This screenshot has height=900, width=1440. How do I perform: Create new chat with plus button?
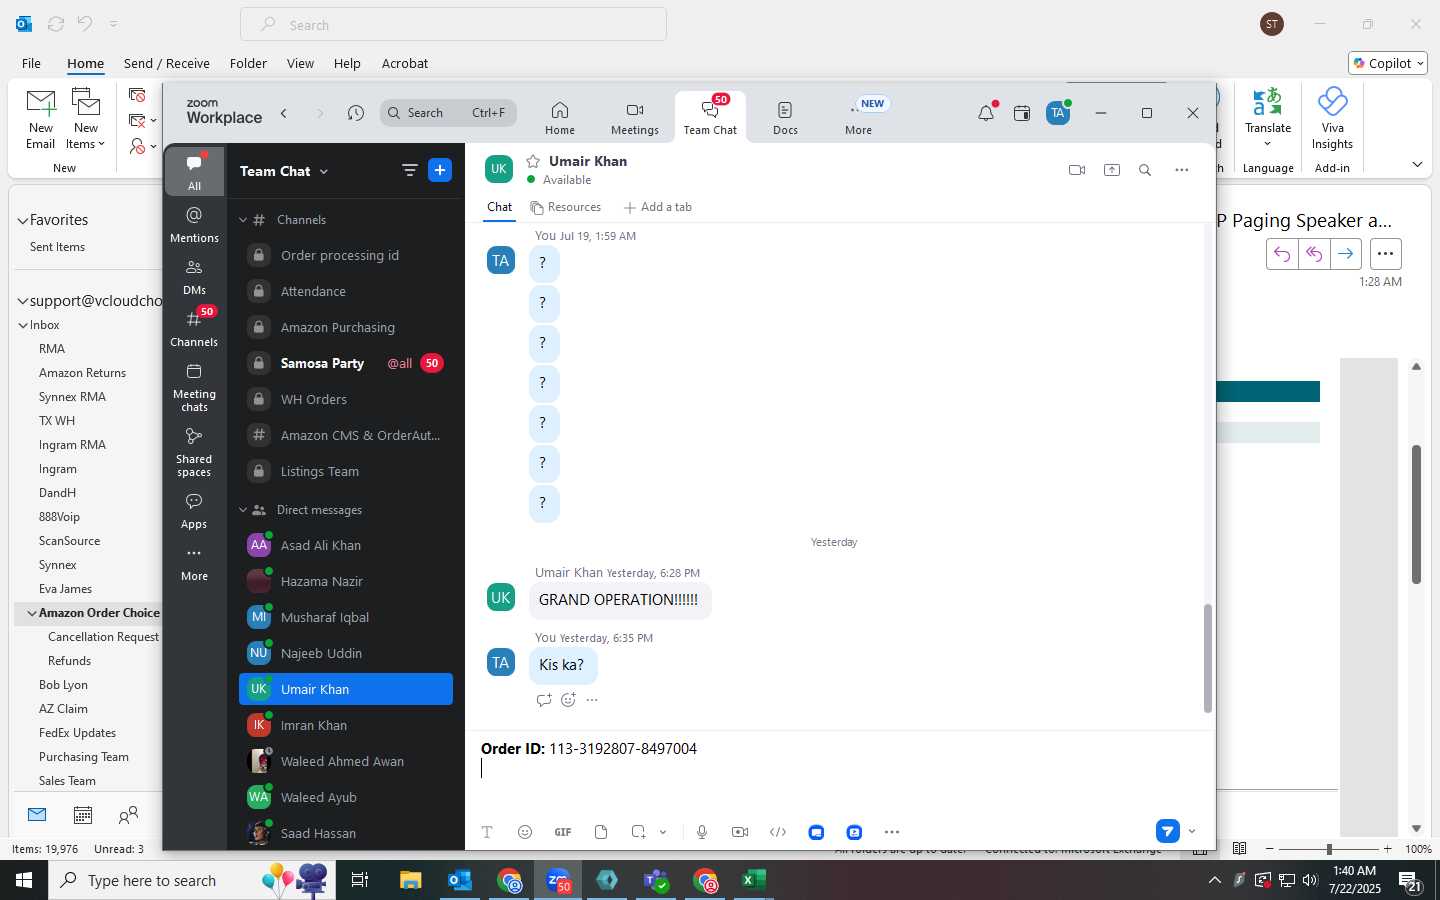click(x=440, y=171)
